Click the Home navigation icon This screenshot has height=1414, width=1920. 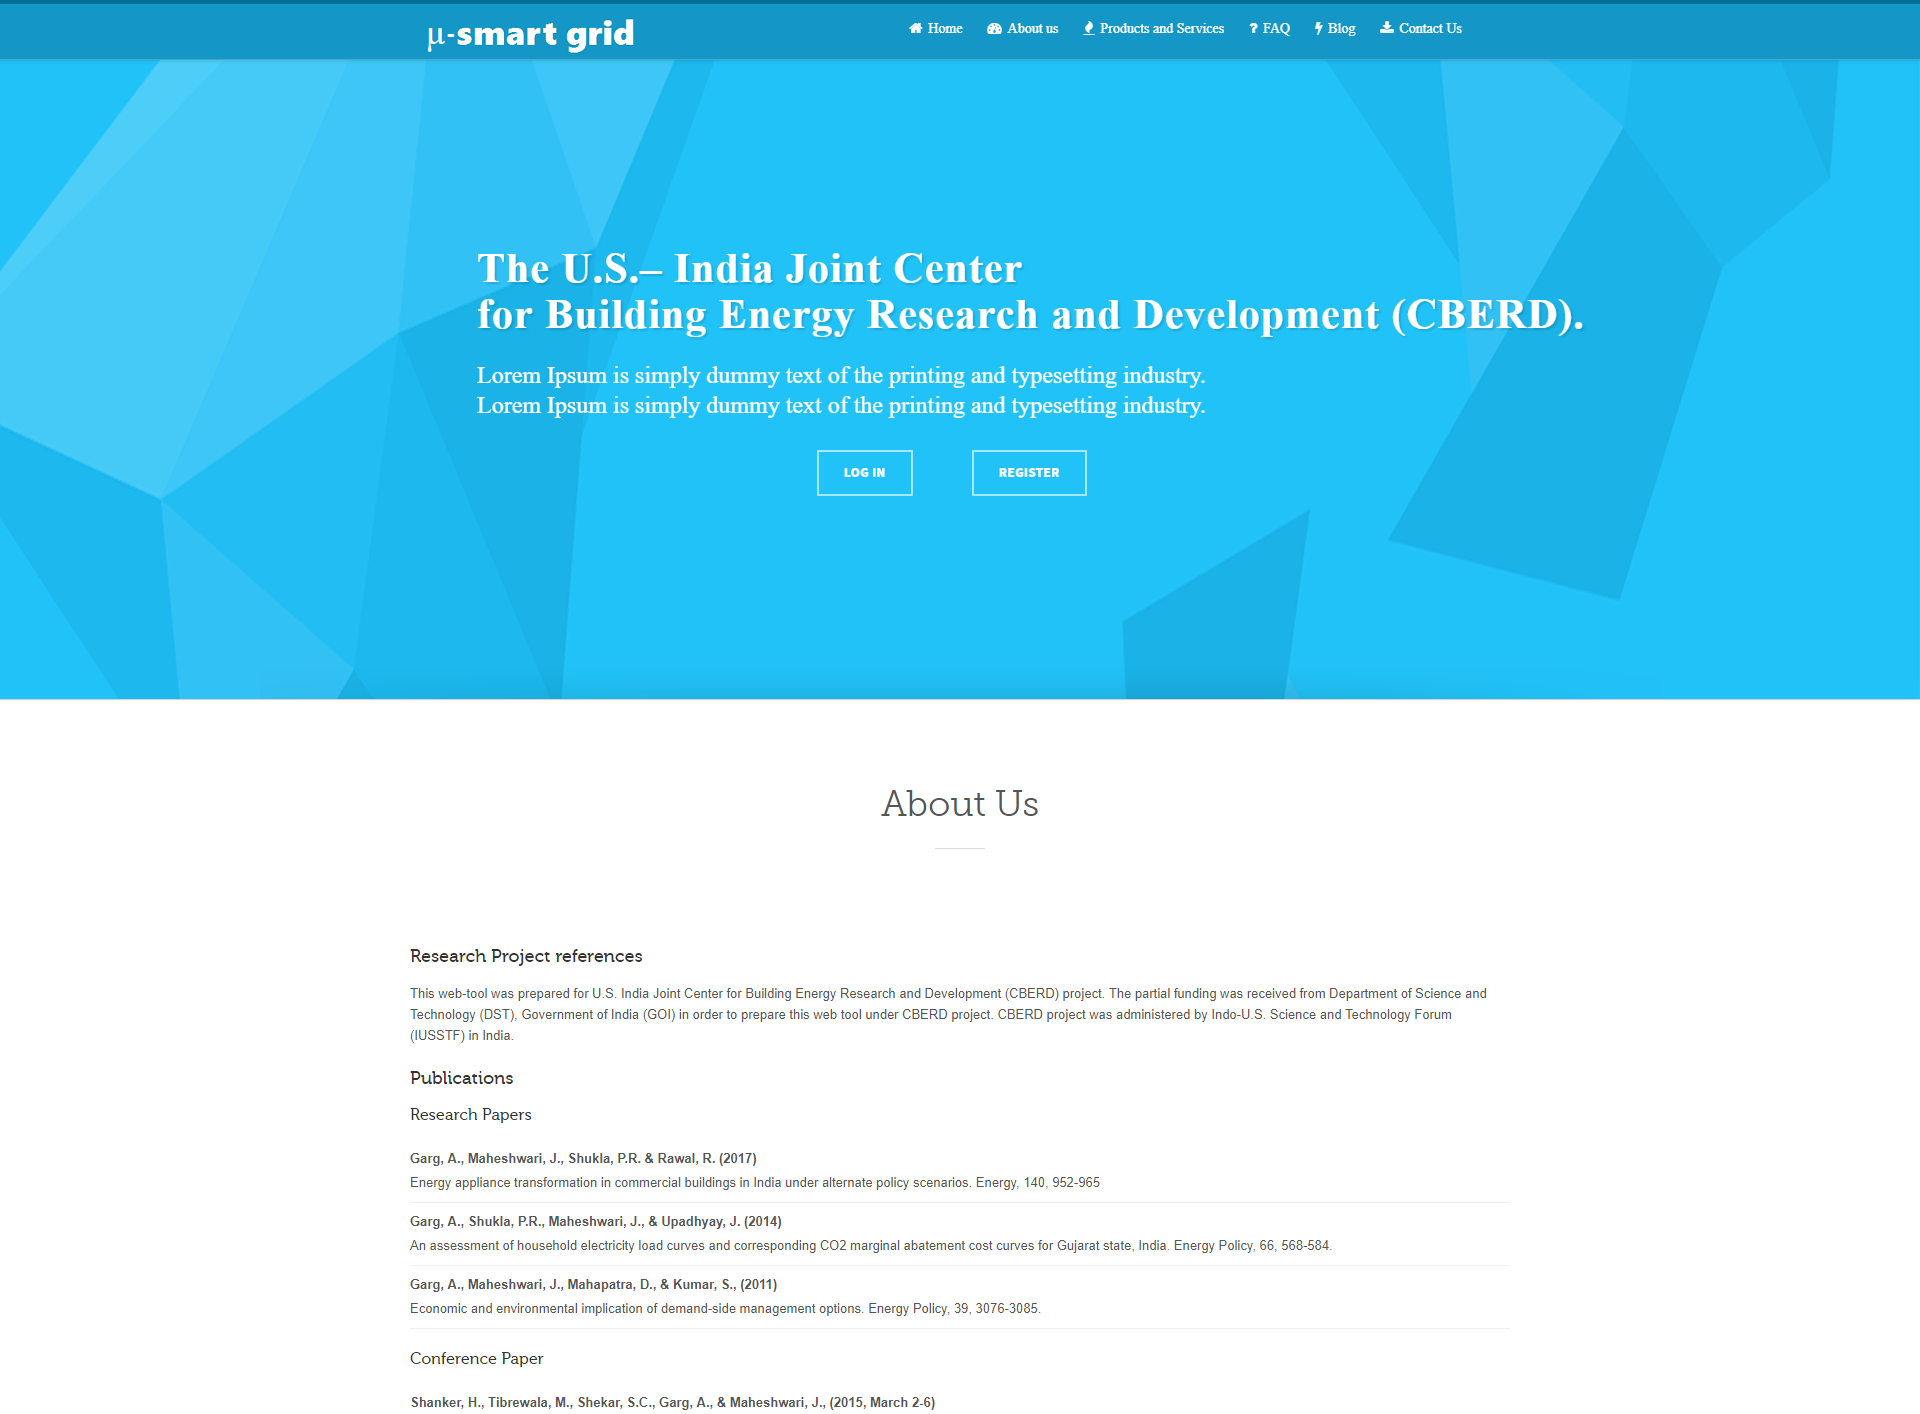(x=917, y=28)
